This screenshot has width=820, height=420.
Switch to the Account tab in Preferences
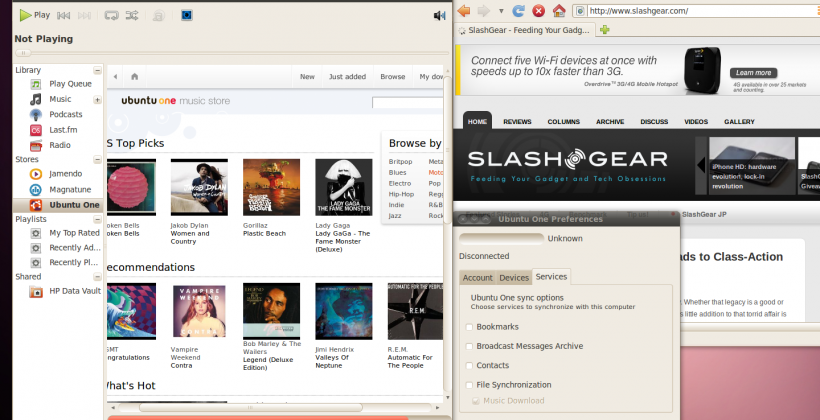tap(477, 278)
